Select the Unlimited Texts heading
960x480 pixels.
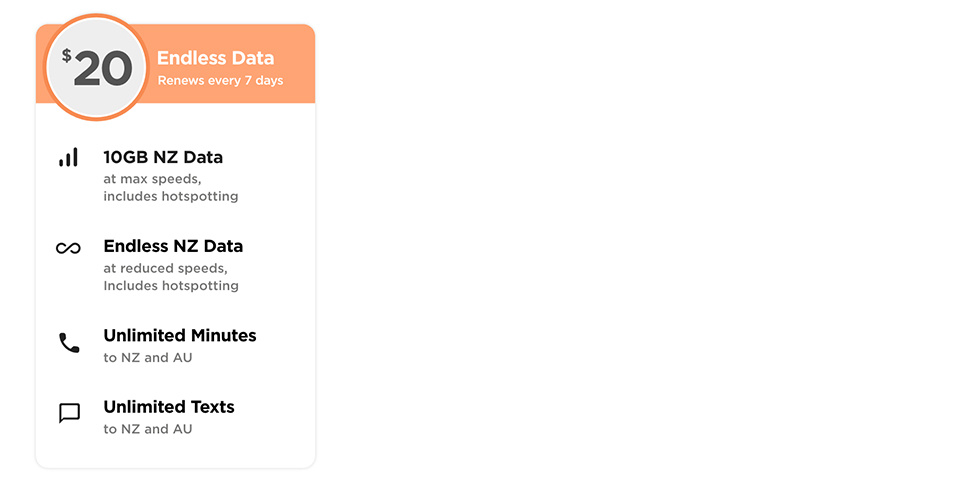tap(169, 407)
